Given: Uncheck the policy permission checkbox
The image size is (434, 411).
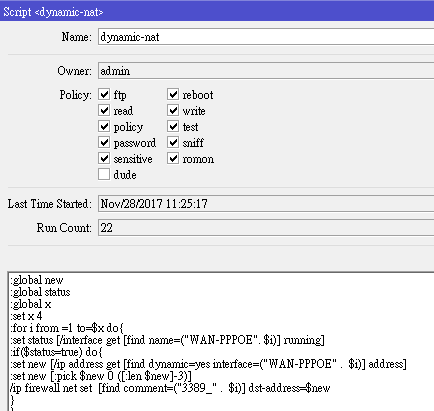Looking at the screenshot, I should click(104, 126).
